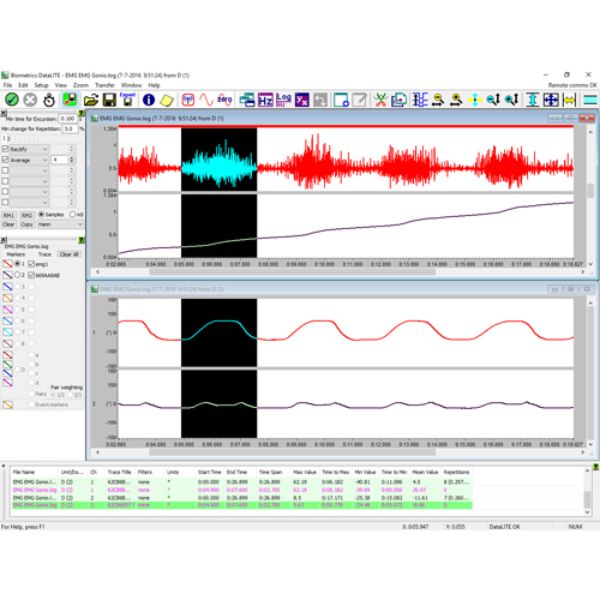The width and height of the screenshot is (600, 600).
Task: Click the red sine wave toolbar icon
Action: pyautogui.click(x=207, y=100)
